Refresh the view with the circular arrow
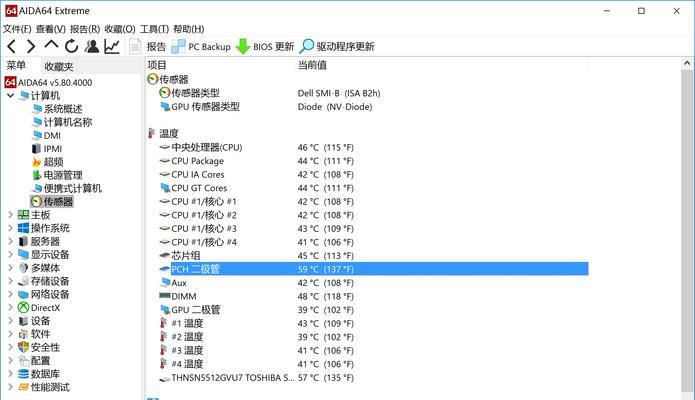The height and width of the screenshot is (400, 695). tap(71, 46)
